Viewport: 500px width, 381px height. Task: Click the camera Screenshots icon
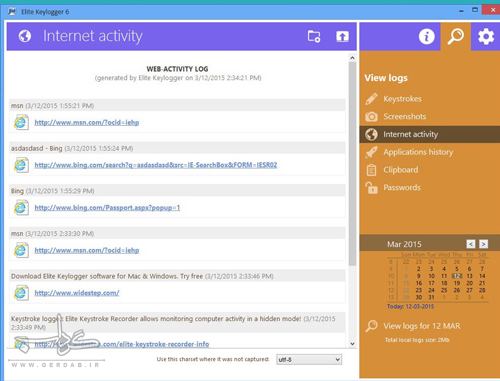[371, 116]
